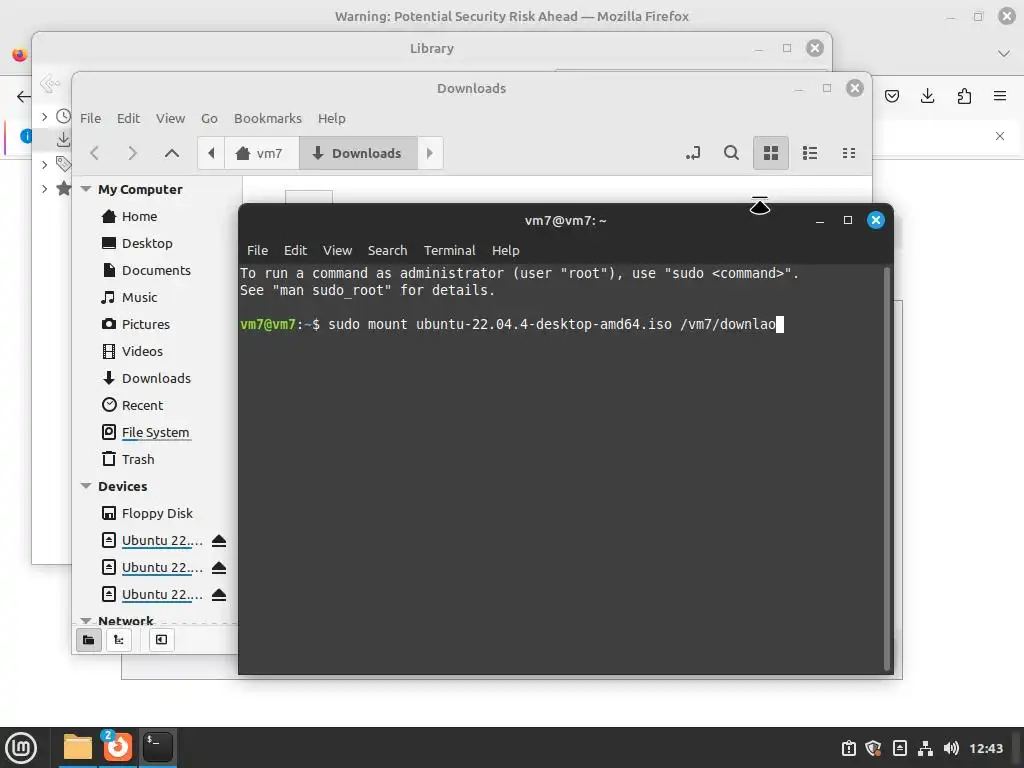1024x768 pixels.
Task: Select Desktop in sidebar
Action: 146,243
